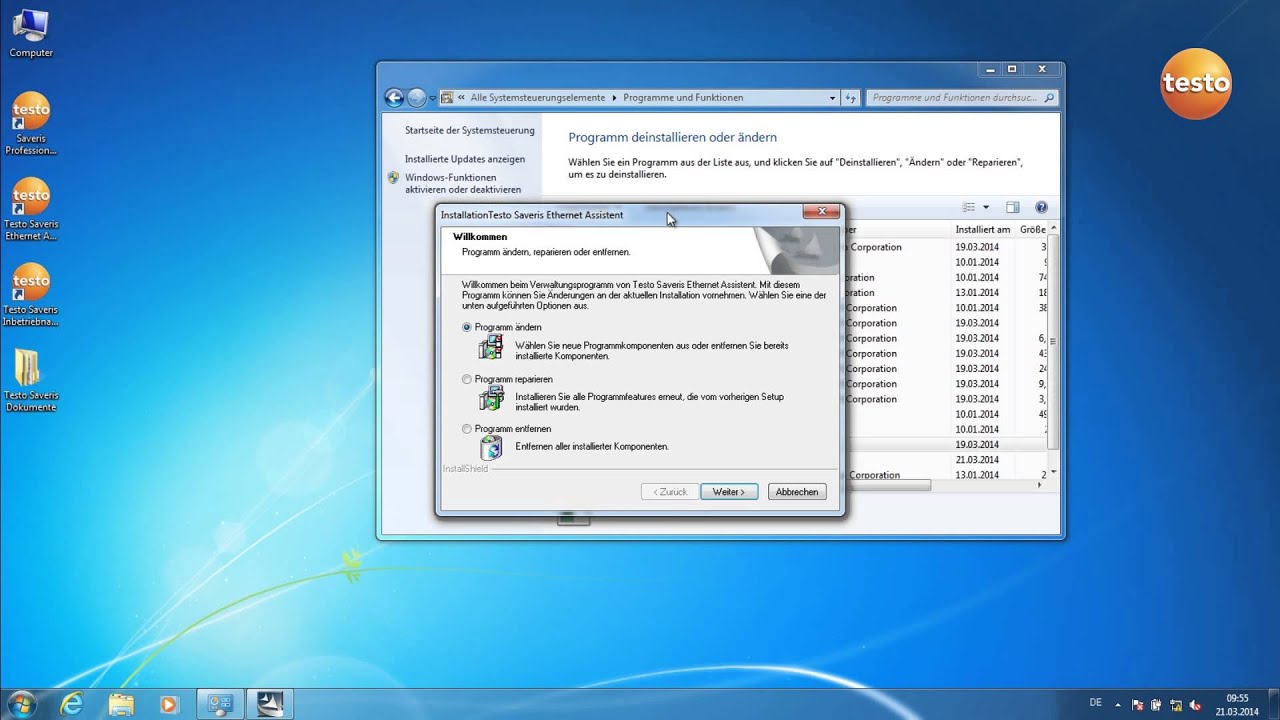This screenshot has width=1280, height=720.
Task: Open the recent pages dropdown next to navigation arrows
Action: (433, 98)
